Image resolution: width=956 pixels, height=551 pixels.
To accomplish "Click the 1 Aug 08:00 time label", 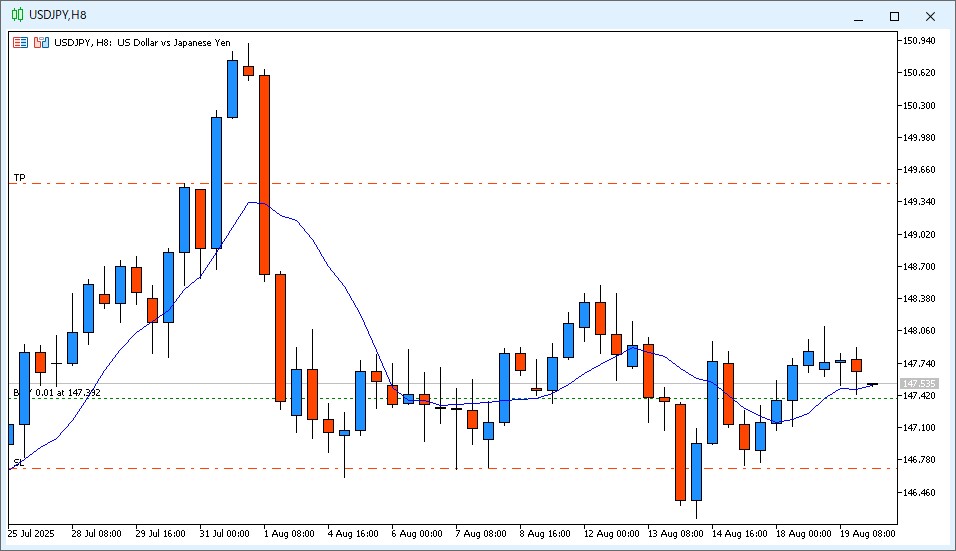I will (289, 534).
